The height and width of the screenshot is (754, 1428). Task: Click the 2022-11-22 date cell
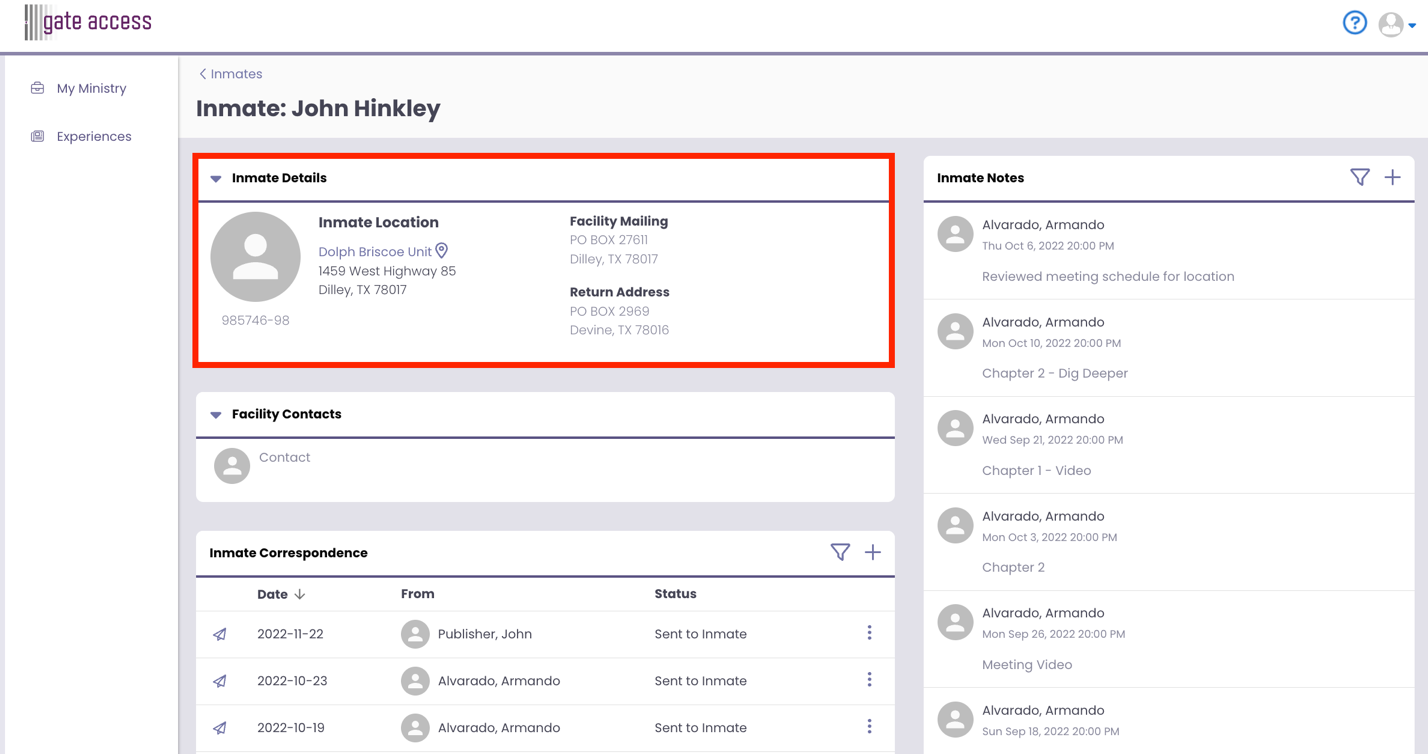tap(290, 634)
